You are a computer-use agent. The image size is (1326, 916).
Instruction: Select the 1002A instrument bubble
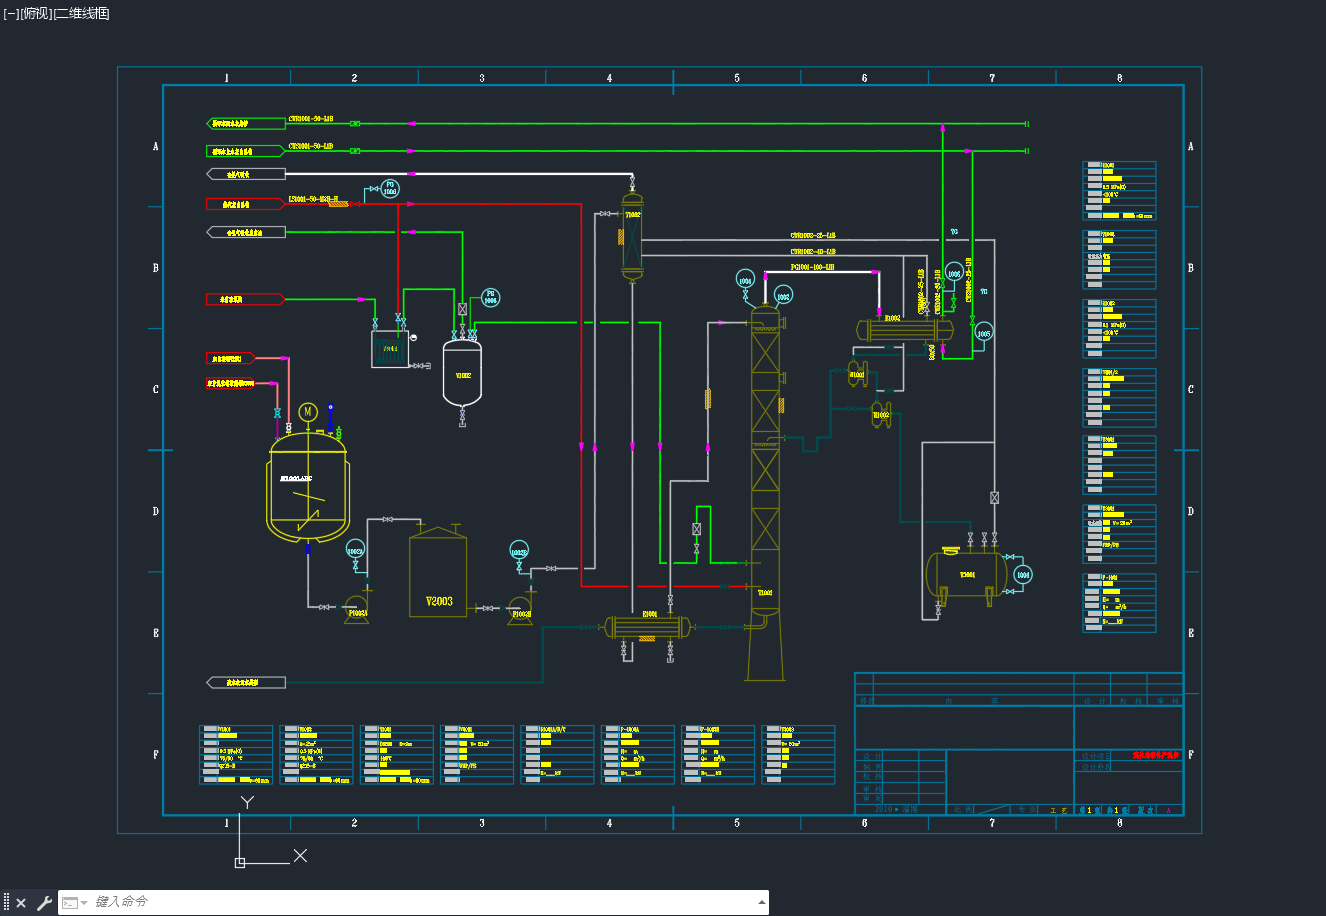click(355, 550)
